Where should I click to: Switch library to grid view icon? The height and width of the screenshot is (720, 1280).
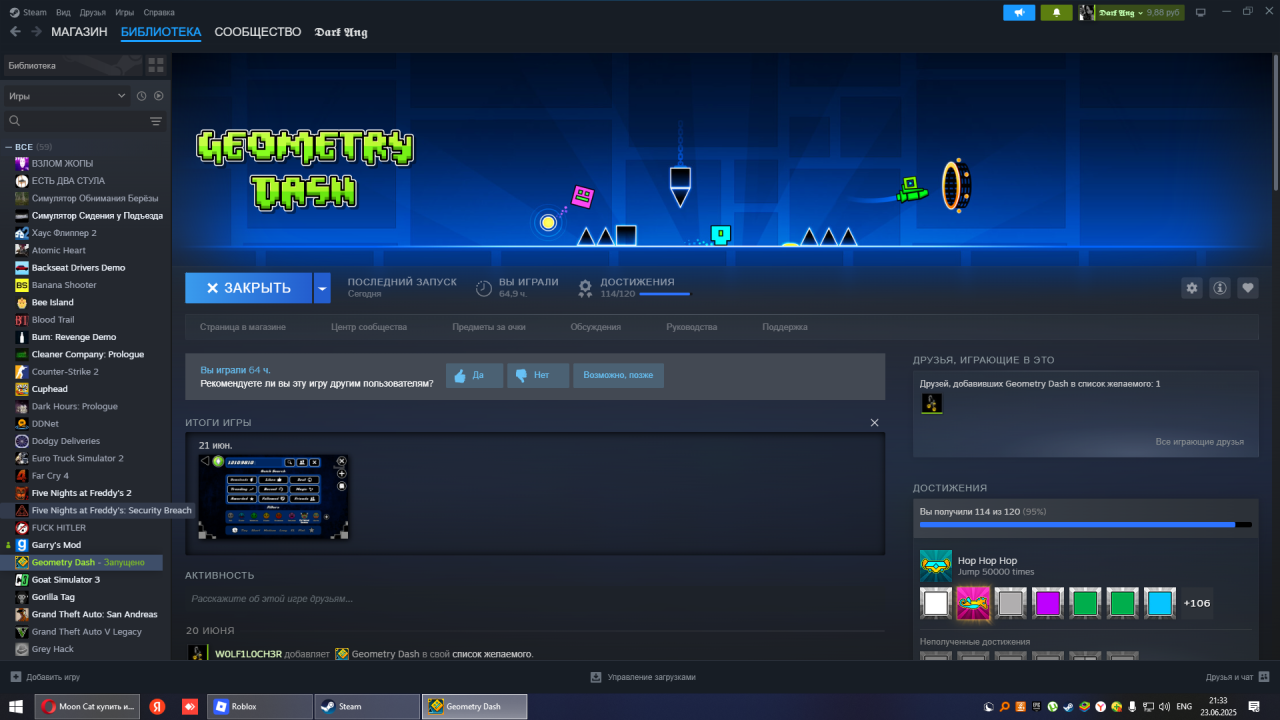pos(156,65)
